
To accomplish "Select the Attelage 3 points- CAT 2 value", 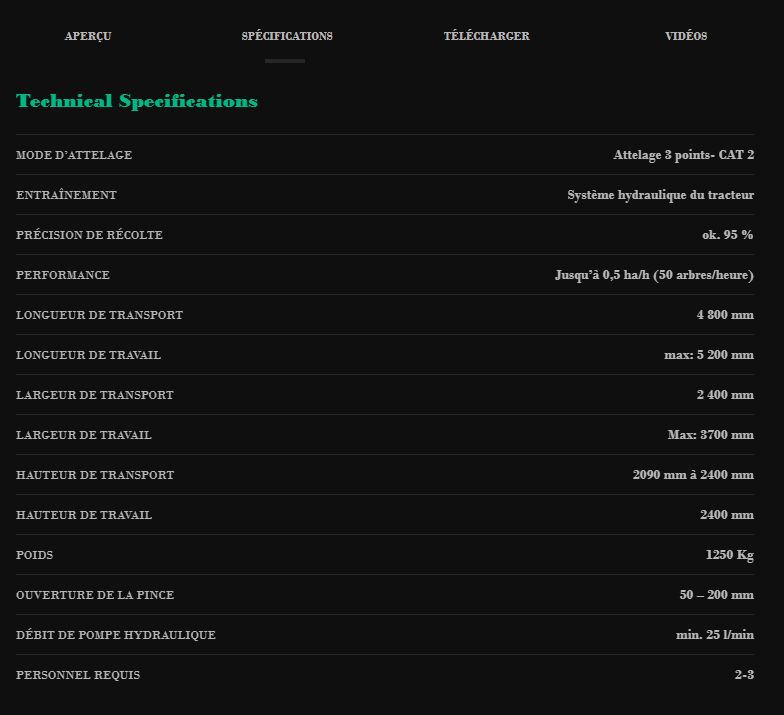I will point(683,155).
